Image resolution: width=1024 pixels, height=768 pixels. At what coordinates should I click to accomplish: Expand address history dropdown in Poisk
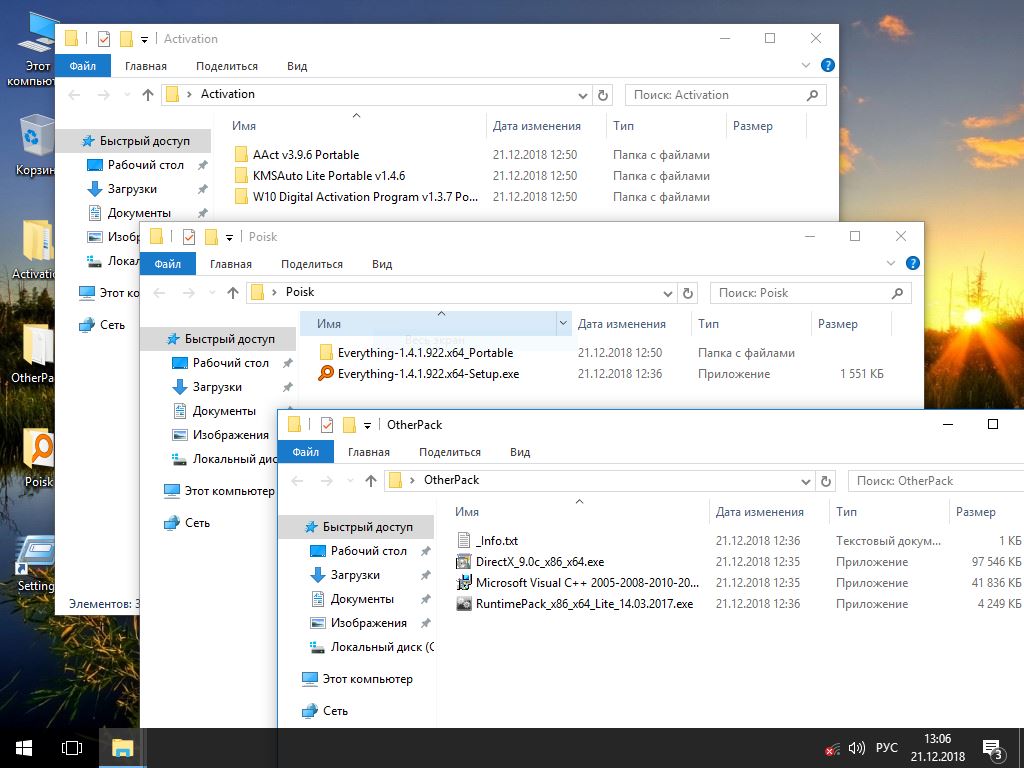[667, 293]
